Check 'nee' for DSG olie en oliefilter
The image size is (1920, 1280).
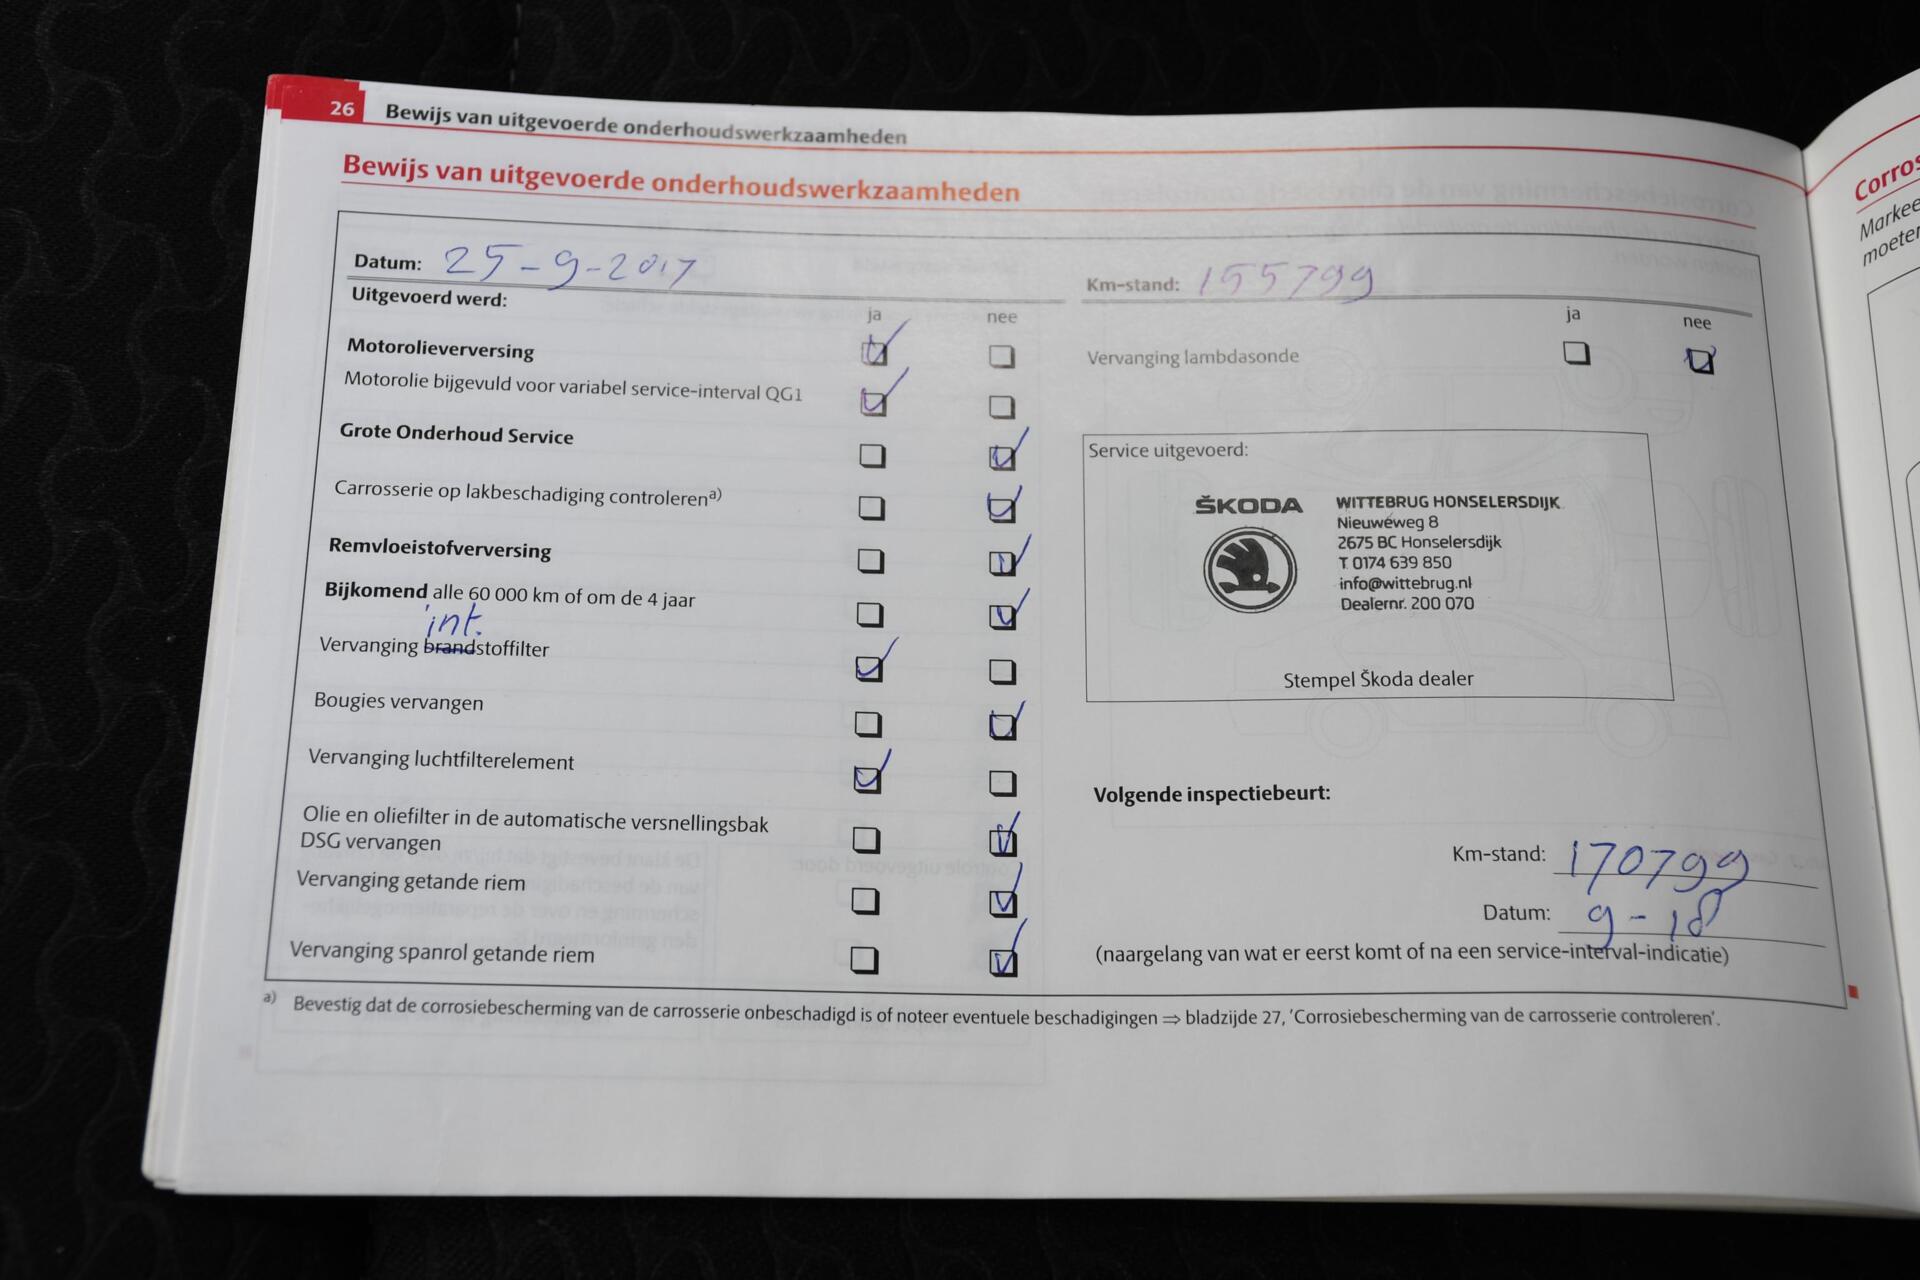(x=1003, y=842)
